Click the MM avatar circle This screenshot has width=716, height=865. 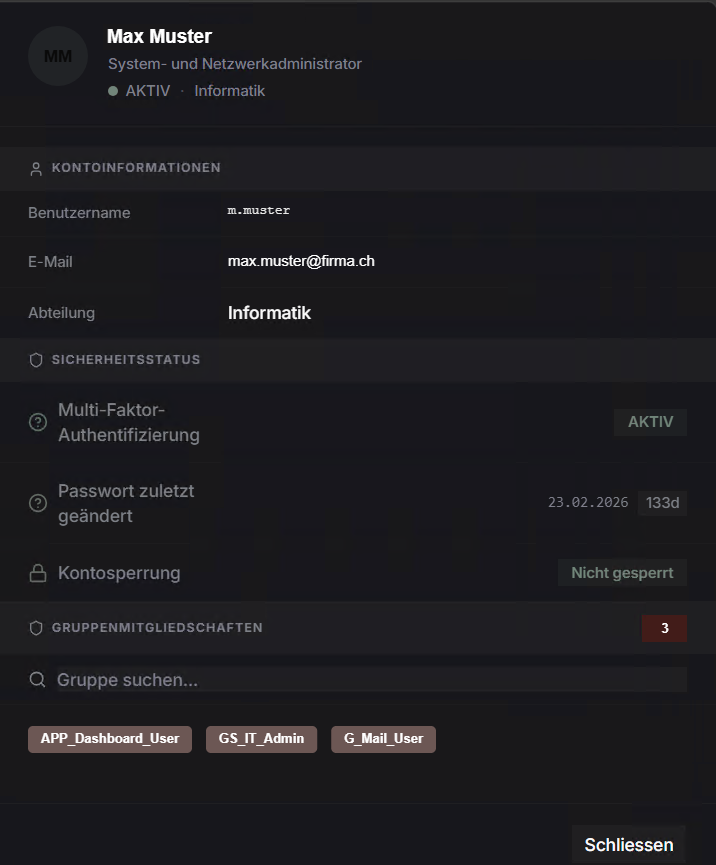point(58,56)
